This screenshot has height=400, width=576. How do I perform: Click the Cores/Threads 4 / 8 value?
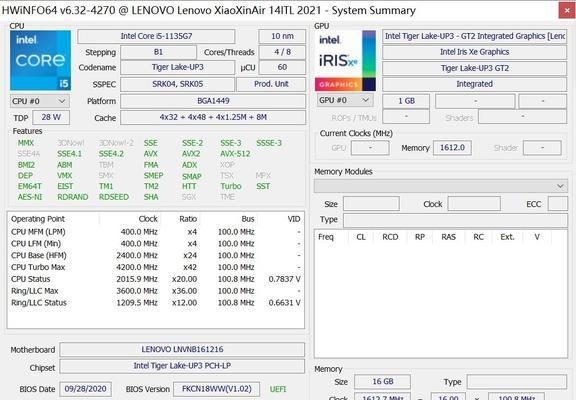282,52
